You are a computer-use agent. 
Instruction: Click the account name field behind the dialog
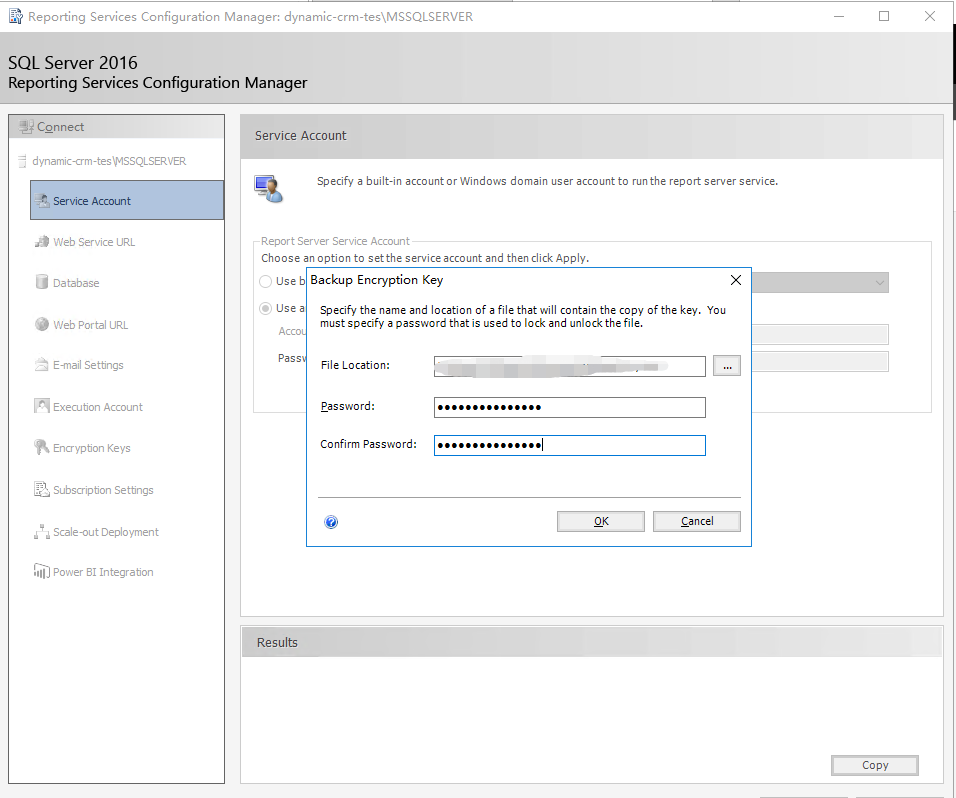point(820,334)
